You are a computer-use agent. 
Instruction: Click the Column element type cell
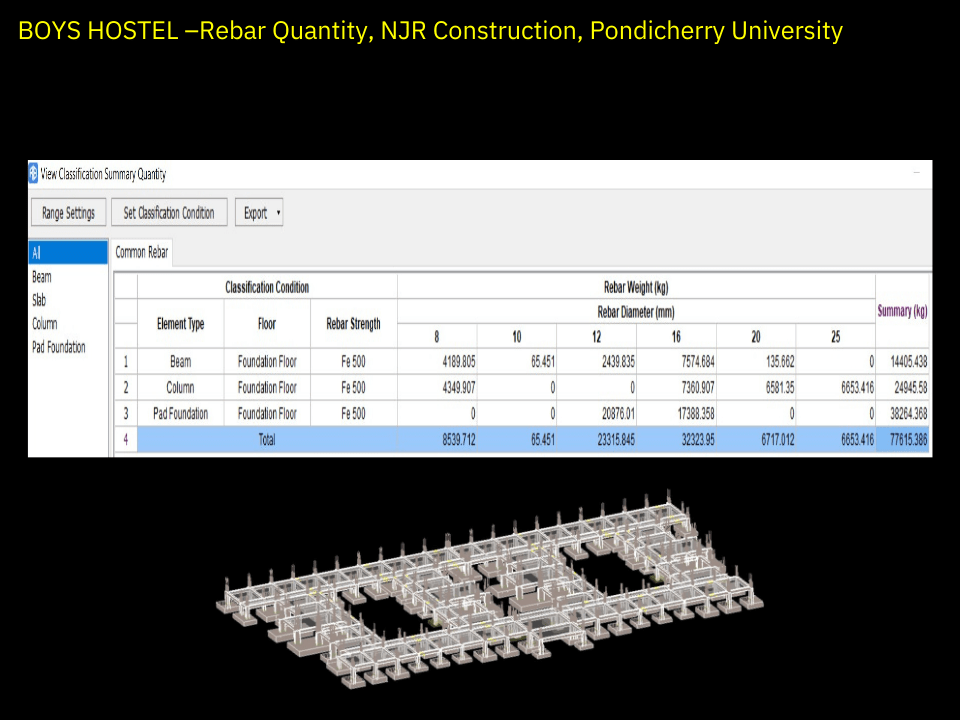click(x=181, y=388)
